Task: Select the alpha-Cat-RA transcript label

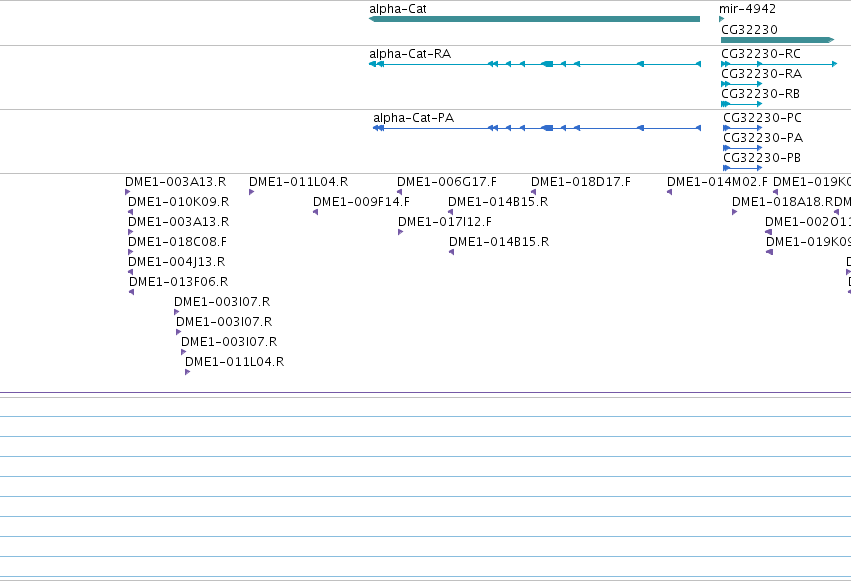Action: [410, 54]
